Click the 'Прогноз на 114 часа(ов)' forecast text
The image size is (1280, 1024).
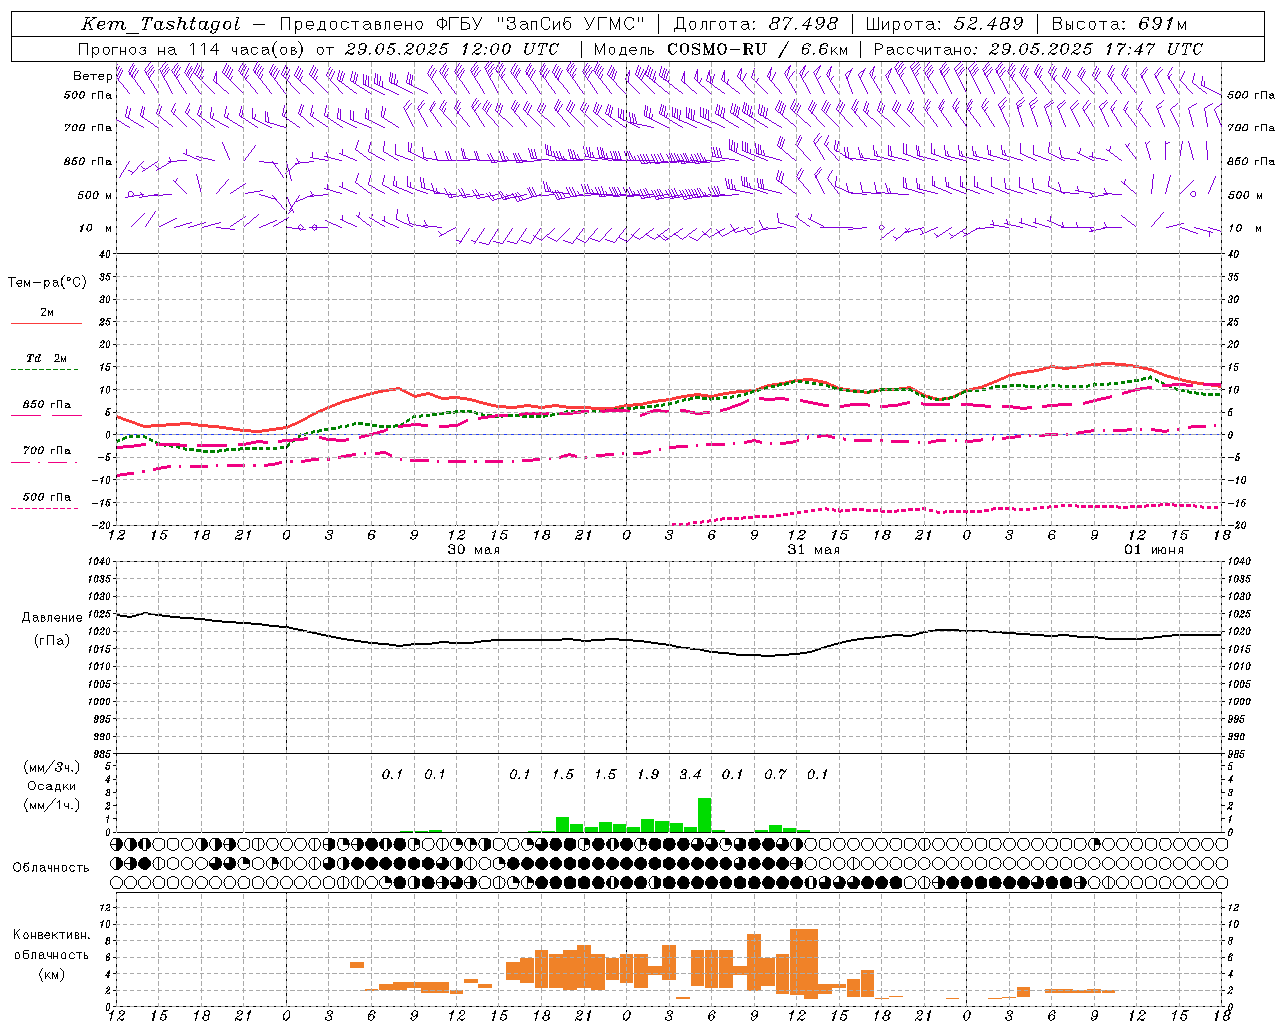[x=192, y=49]
